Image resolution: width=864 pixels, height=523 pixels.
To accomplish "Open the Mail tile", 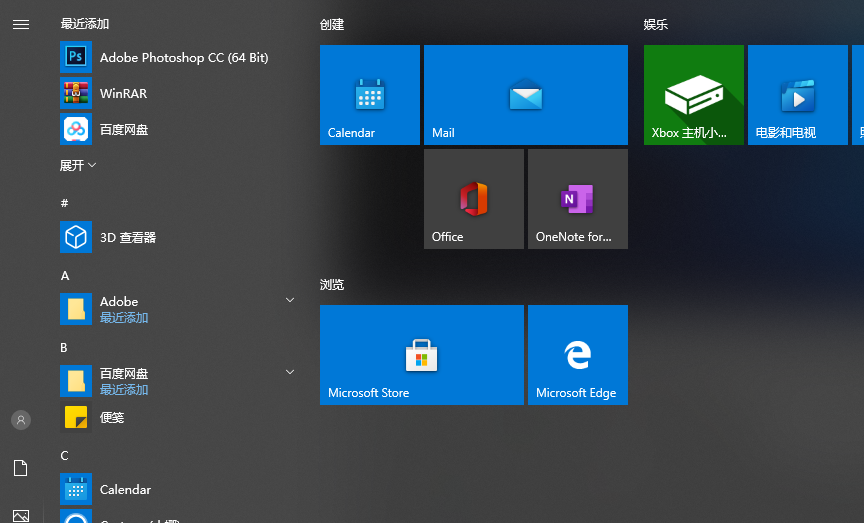I will 525,95.
